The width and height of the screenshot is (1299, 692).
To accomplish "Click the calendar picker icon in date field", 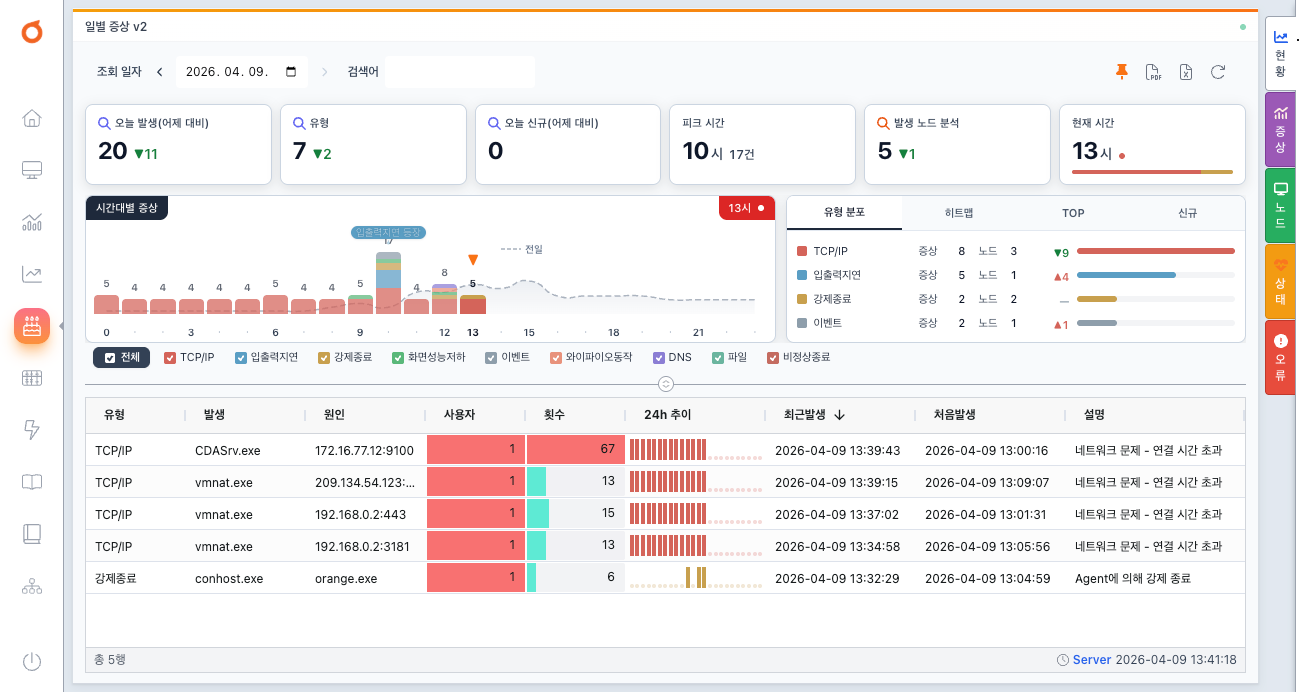I will click(291, 72).
